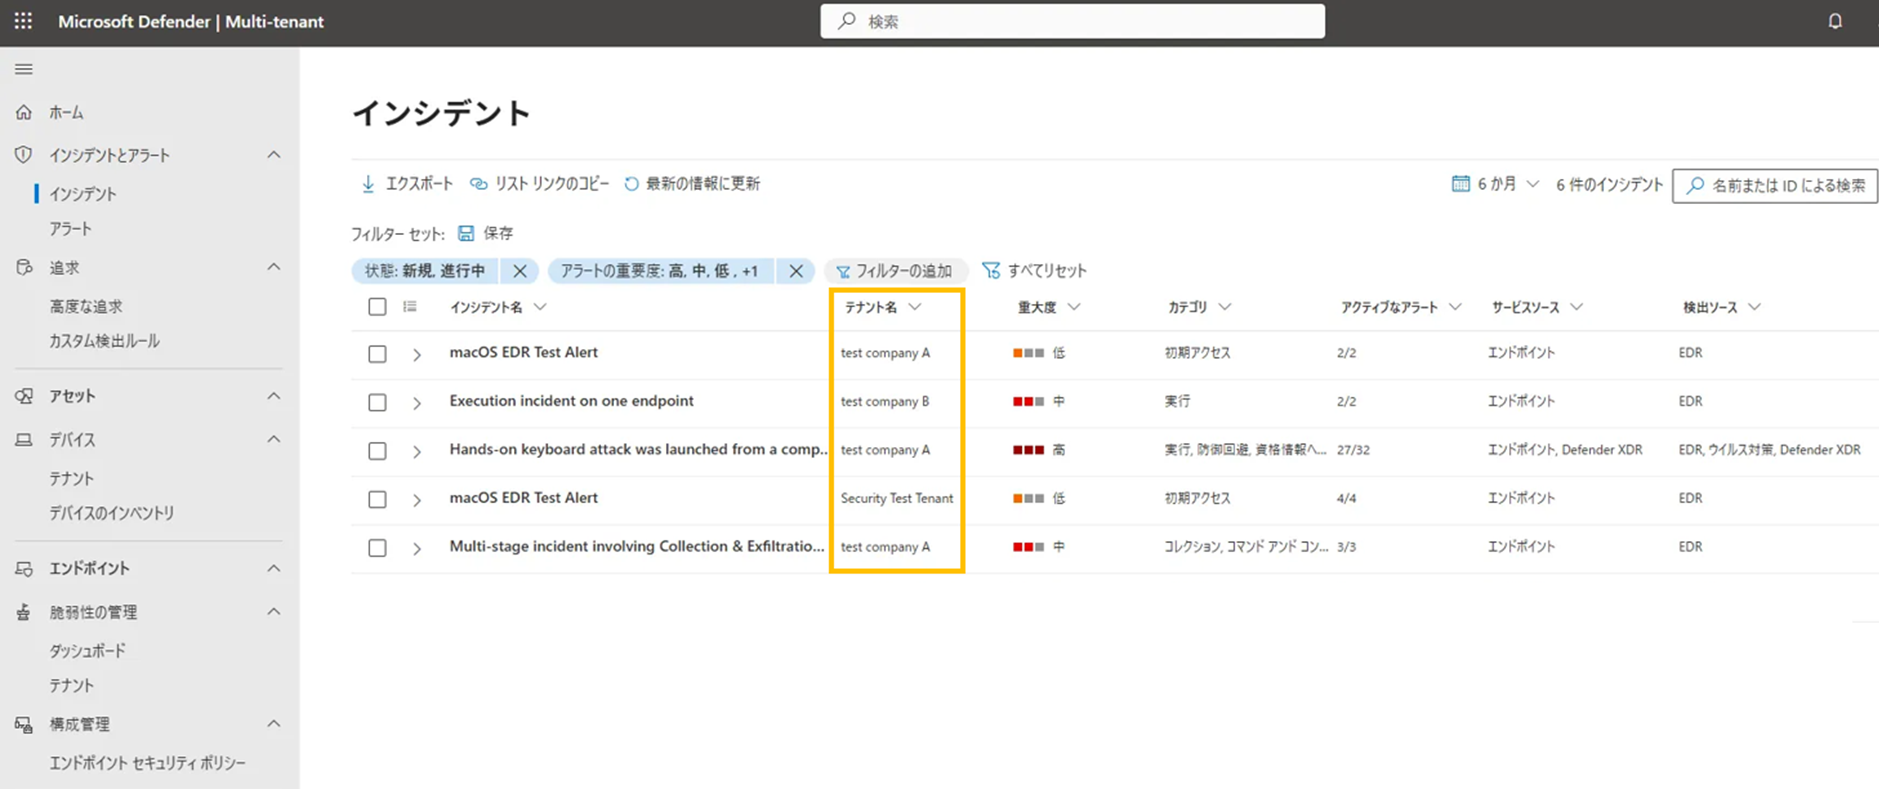Click the notification bell icon
The height and width of the screenshot is (789, 1879).
[x=1835, y=20]
